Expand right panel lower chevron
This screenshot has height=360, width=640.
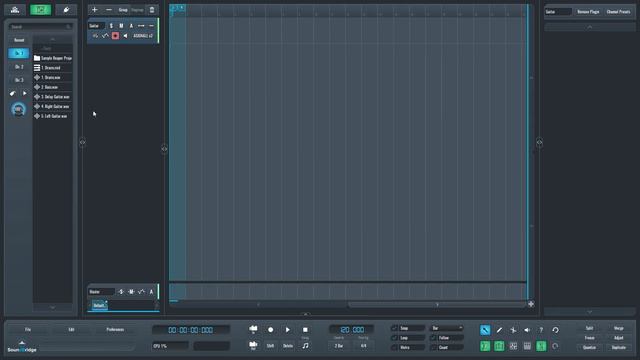pyautogui.click(x=590, y=312)
